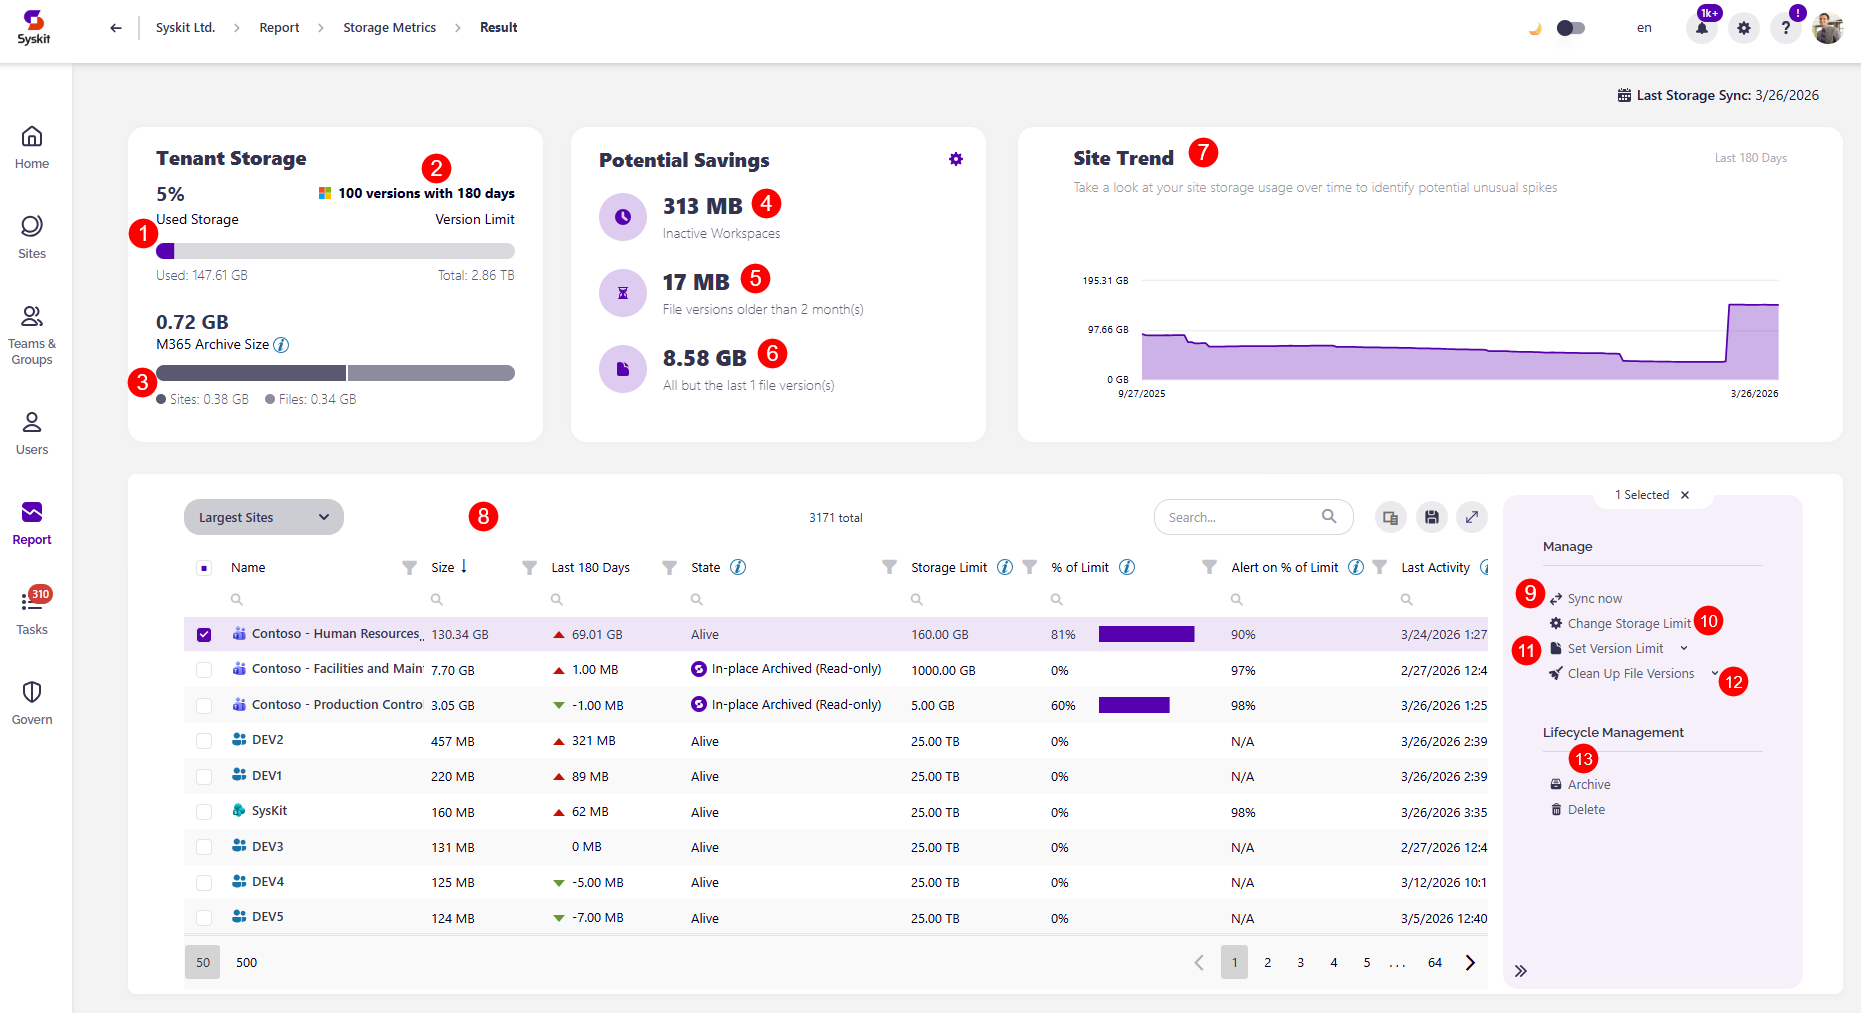Open the Largest Sites dropdown
Viewport: 1861px width, 1013px height.
click(263, 517)
